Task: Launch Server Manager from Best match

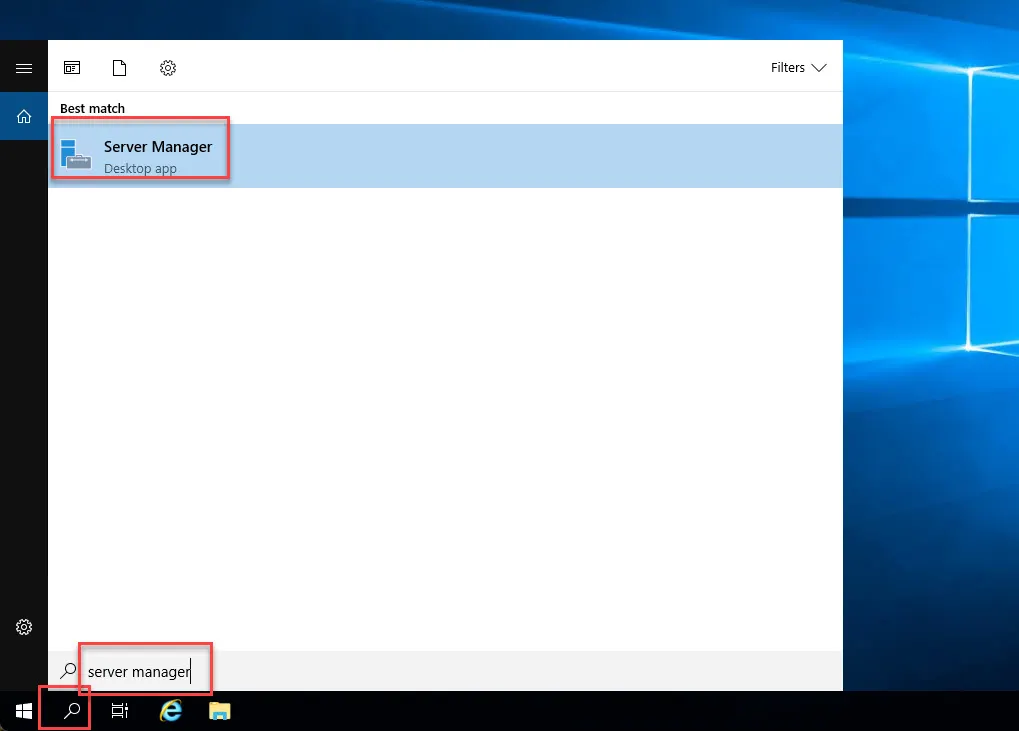Action: [157, 146]
